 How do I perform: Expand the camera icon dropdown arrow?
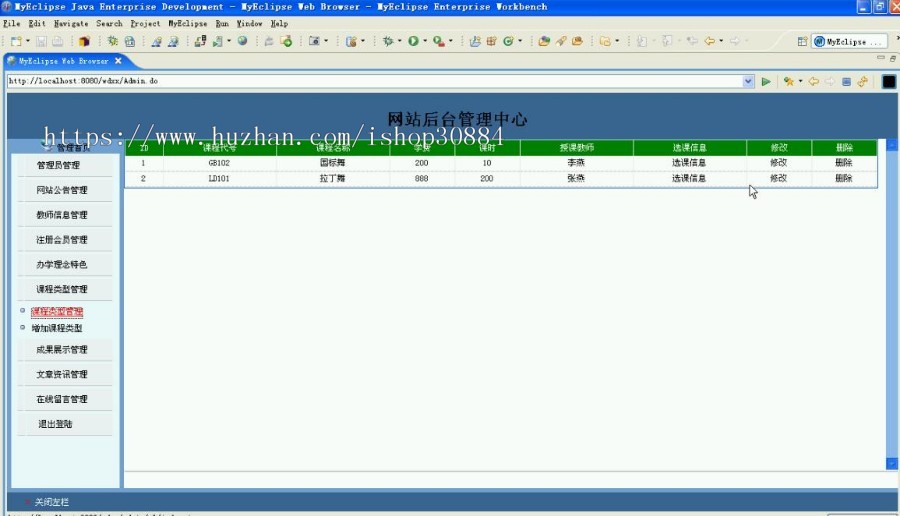(326, 41)
